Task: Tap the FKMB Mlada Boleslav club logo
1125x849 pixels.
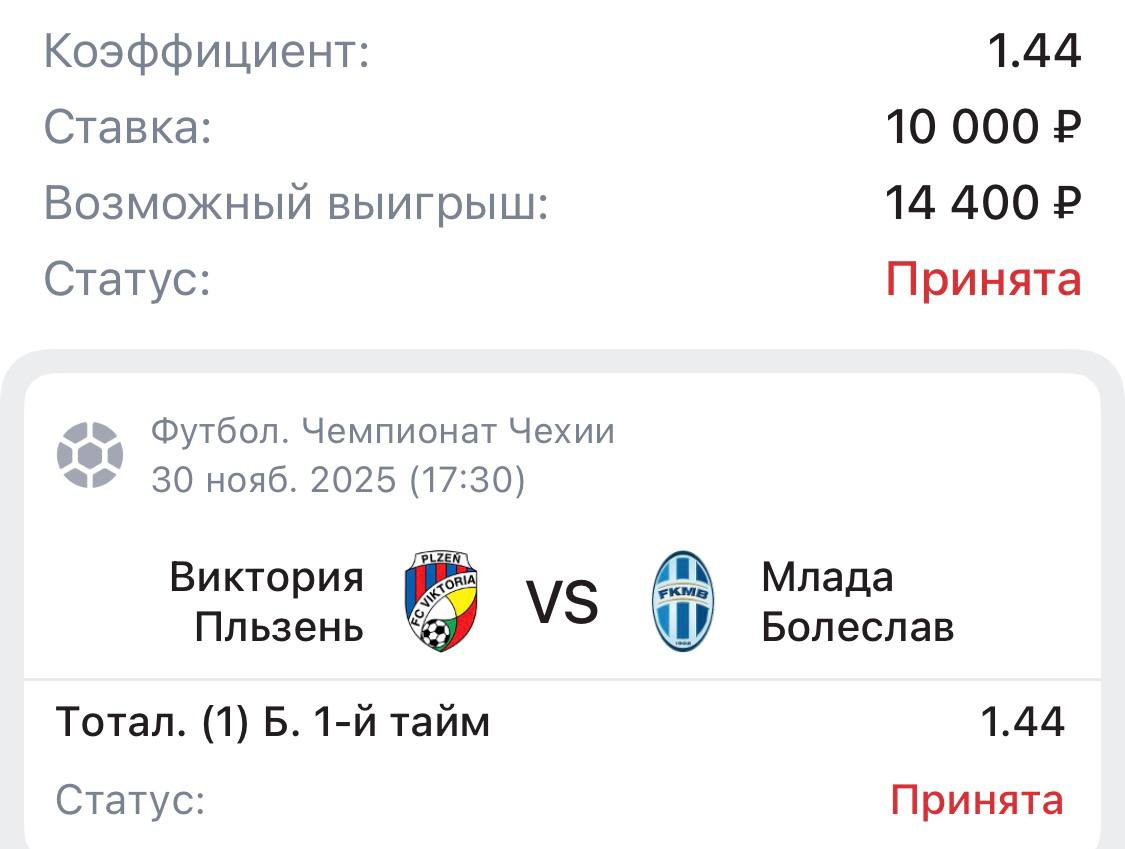Action: [x=683, y=602]
